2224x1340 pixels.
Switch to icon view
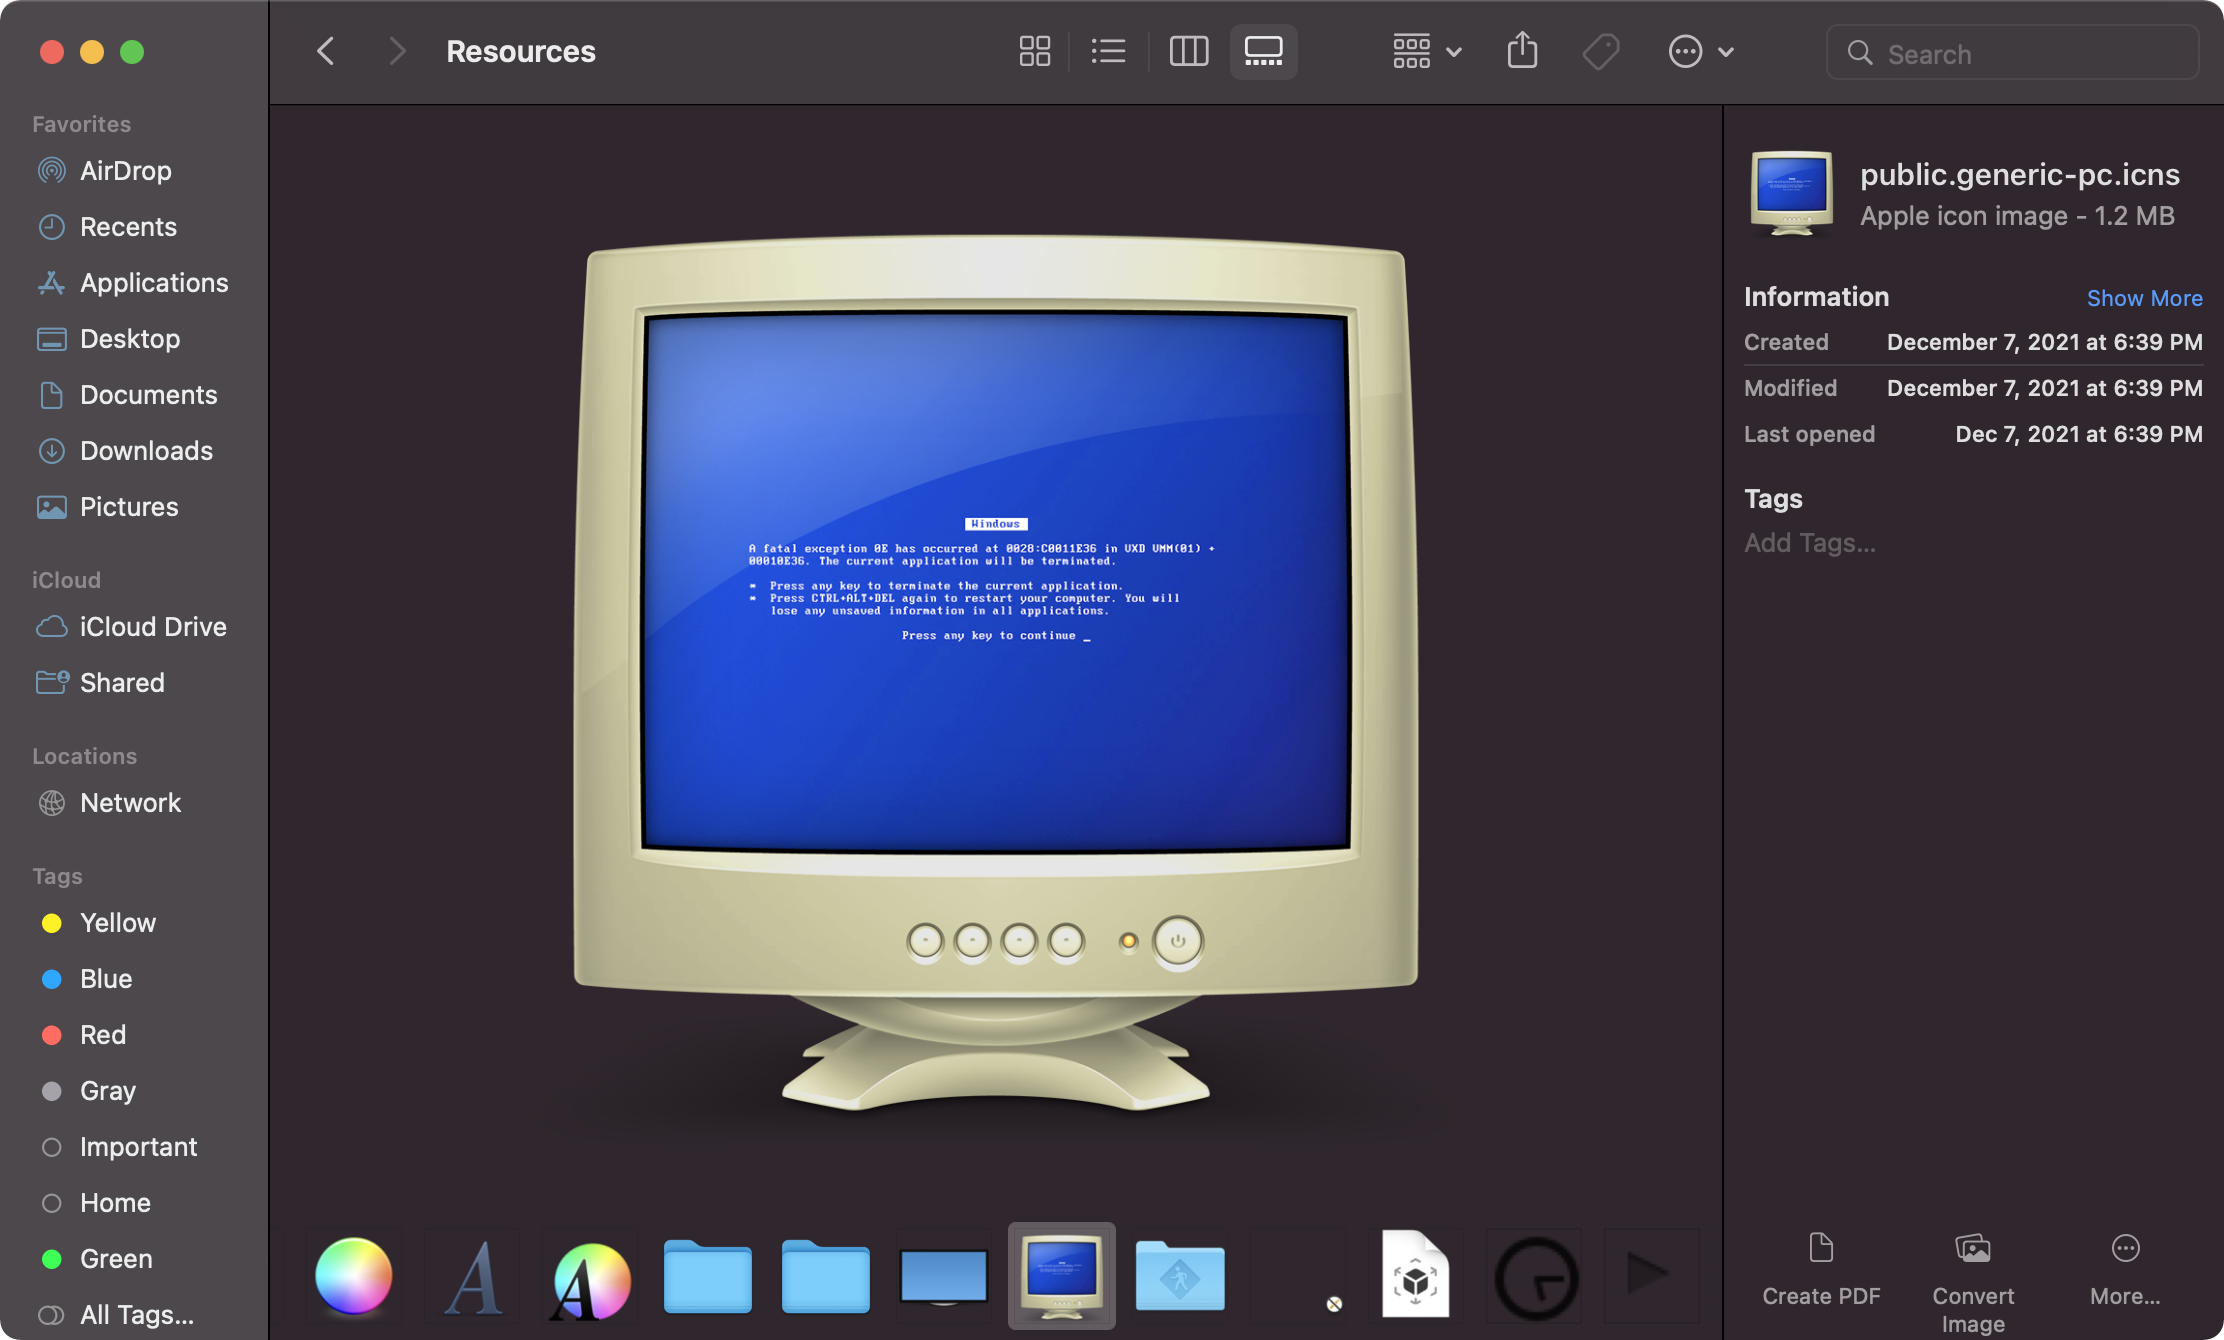point(1034,51)
